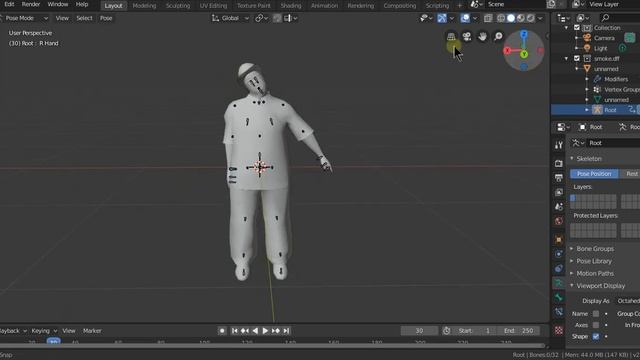Image resolution: width=640 pixels, height=360 pixels.
Task: Open the Render menu
Action: pos(31,4)
